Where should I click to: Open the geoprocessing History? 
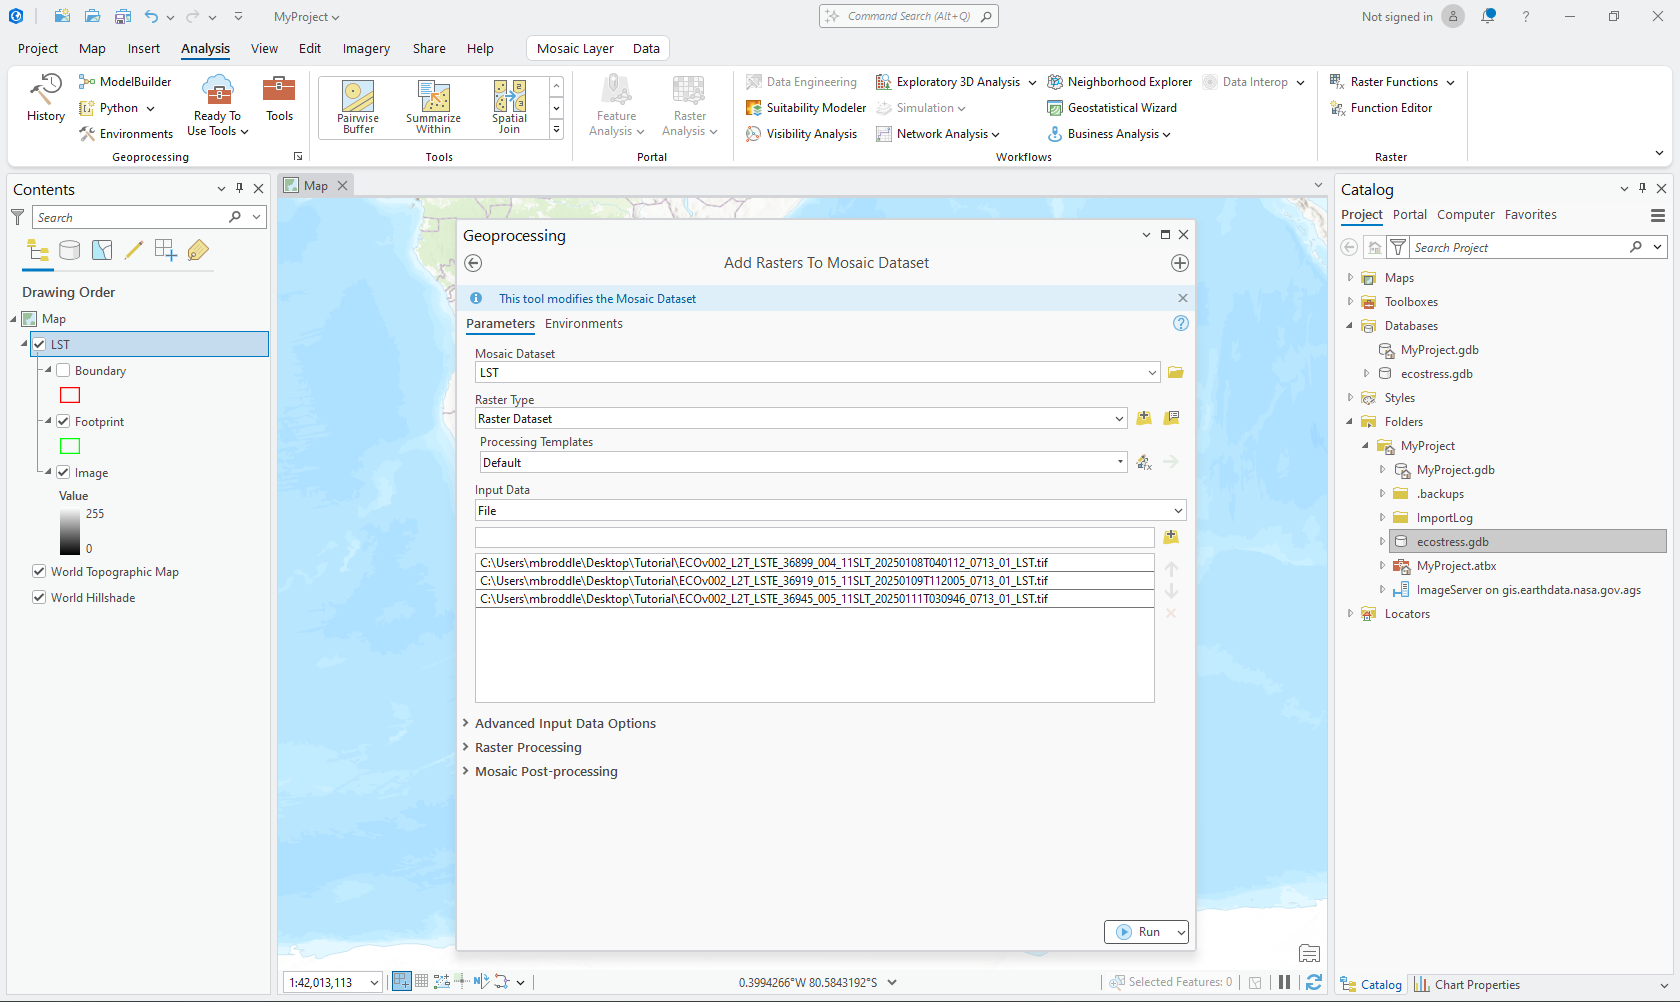coord(45,98)
